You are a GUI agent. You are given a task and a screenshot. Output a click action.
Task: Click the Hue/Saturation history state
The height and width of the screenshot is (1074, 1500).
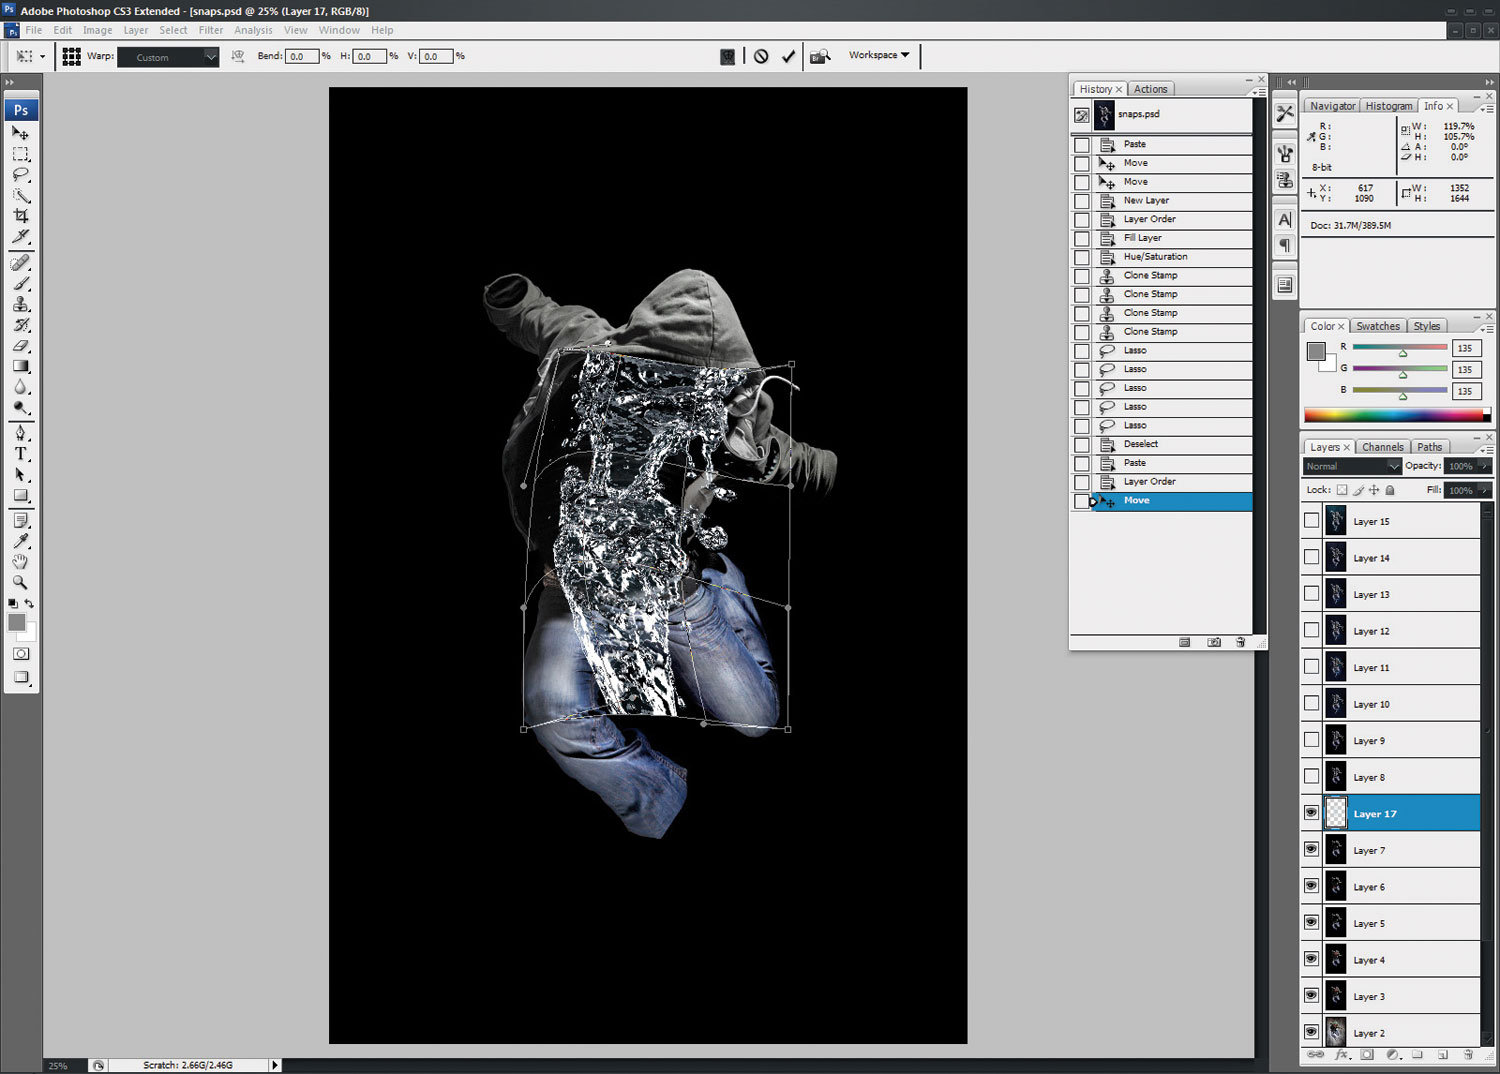(1155, 257)
